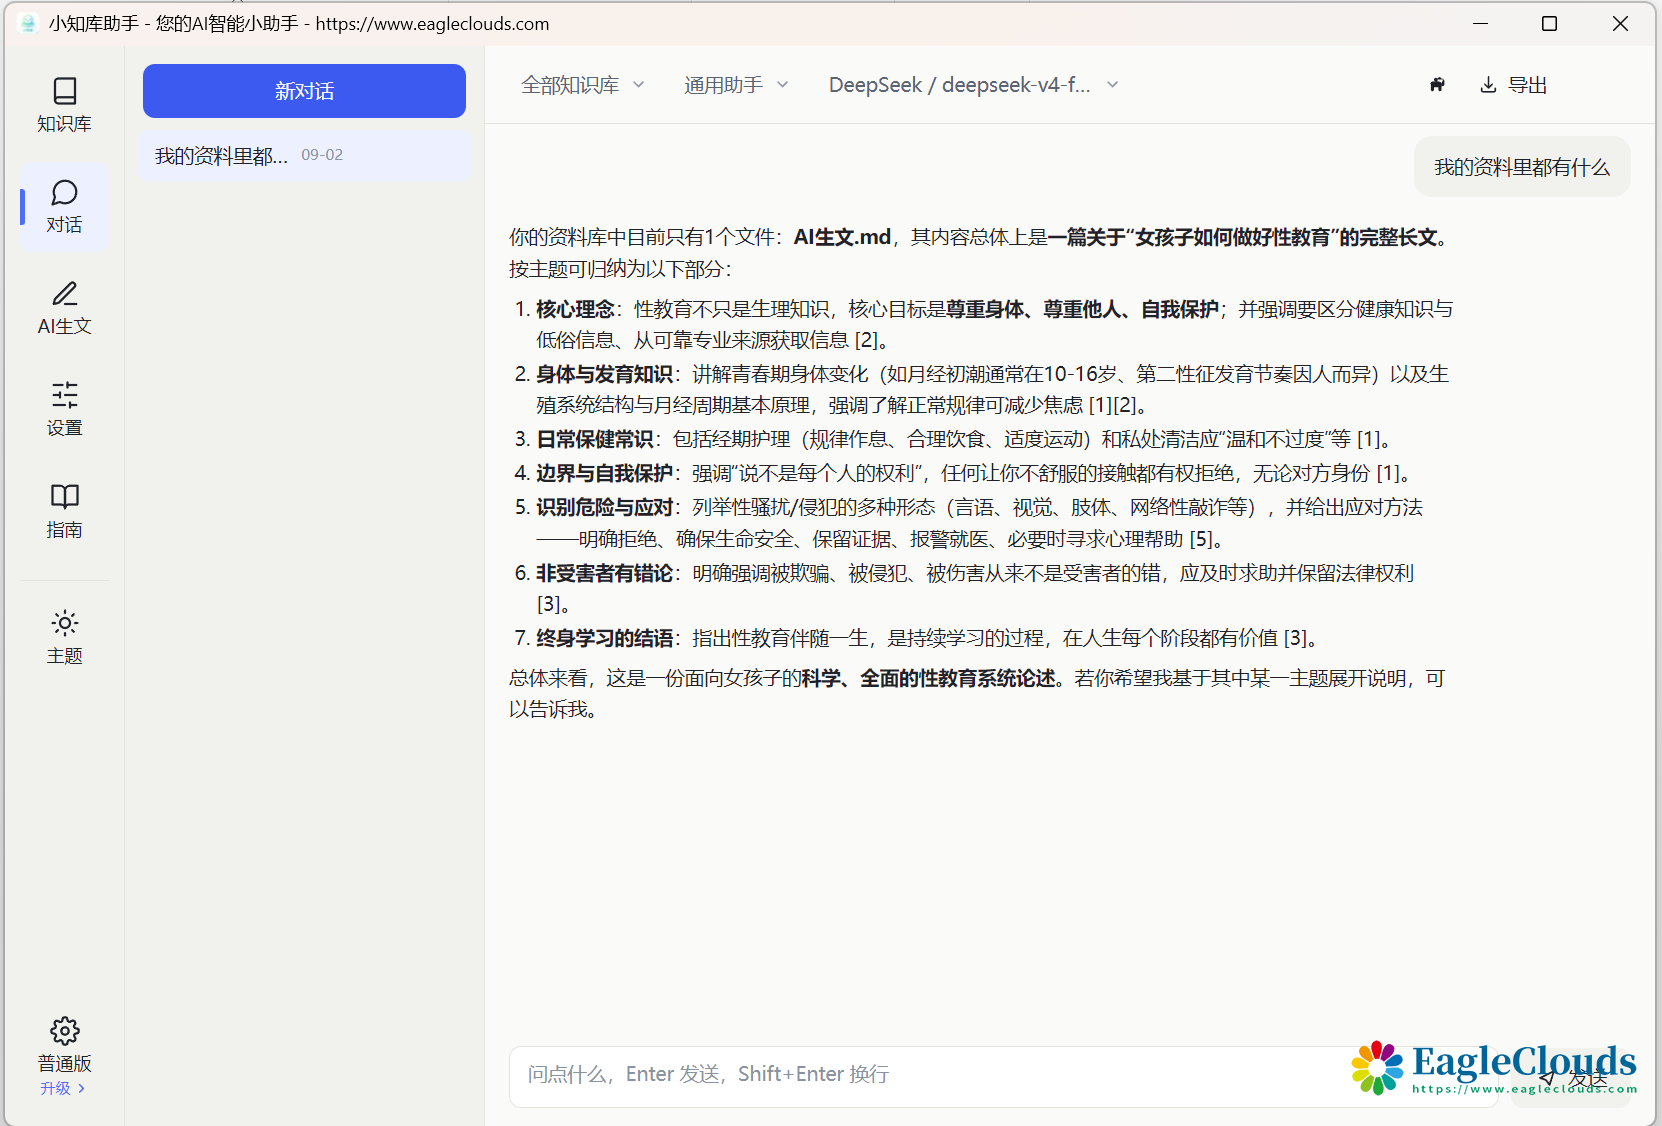This screenshot has width=1662, height=1126.
Task: Open the 设置 sliders settings page
Action: click(64, 409)
